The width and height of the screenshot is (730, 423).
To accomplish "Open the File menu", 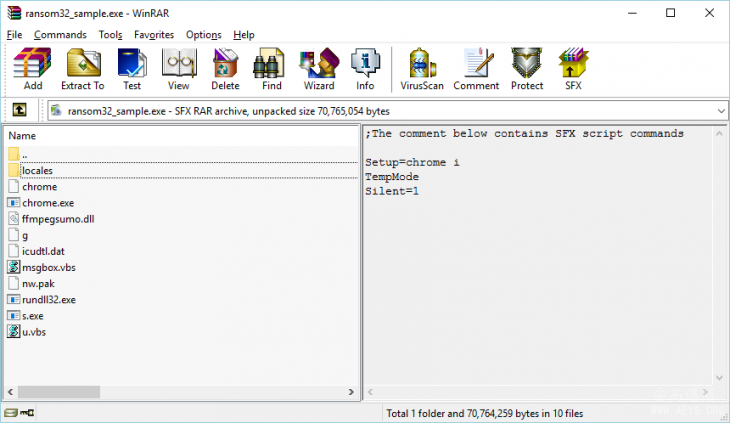I will [14, 35].
